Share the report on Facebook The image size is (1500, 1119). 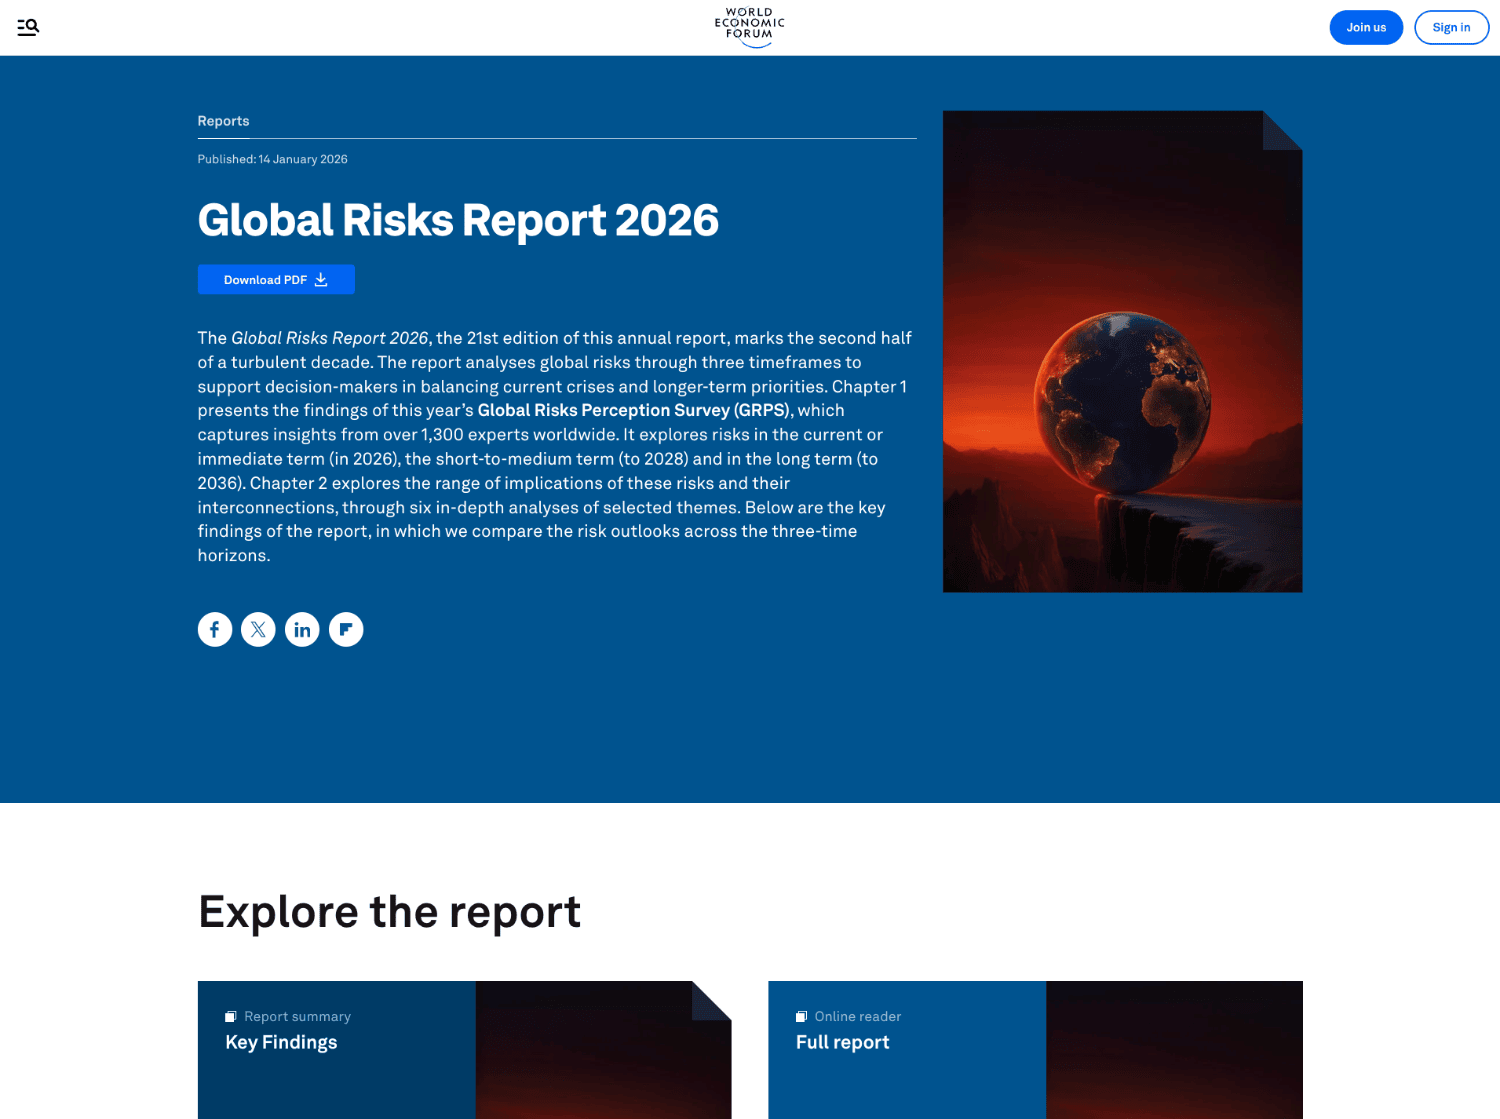point(214,629)
